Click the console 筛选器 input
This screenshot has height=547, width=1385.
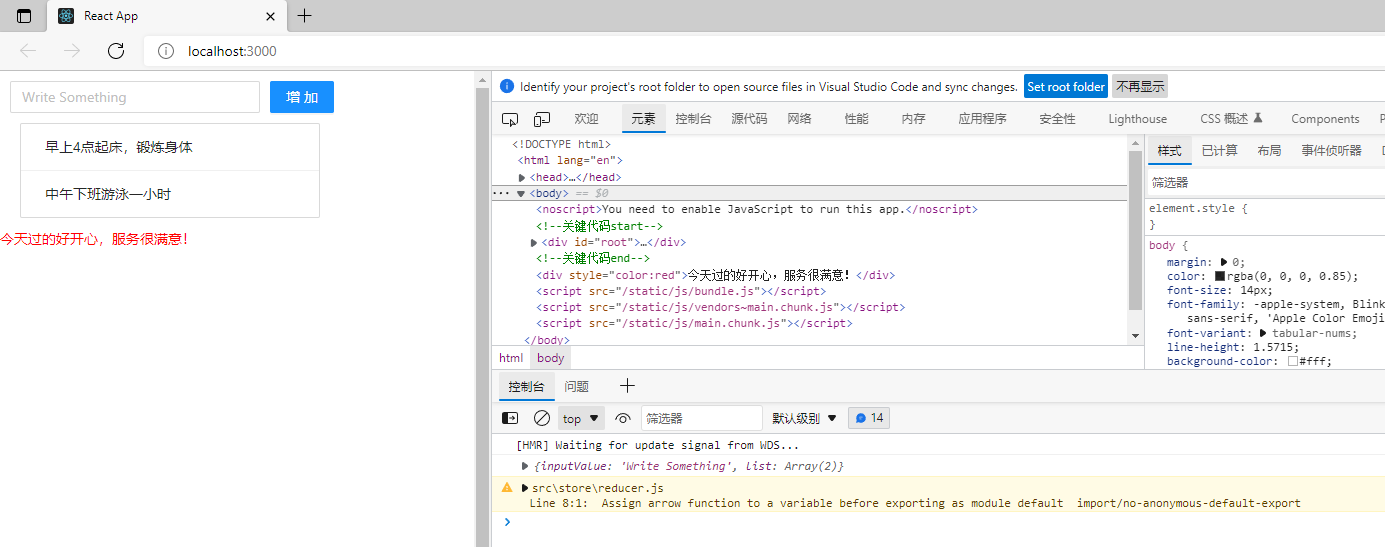pyautogui.click(x=701, y=418)
